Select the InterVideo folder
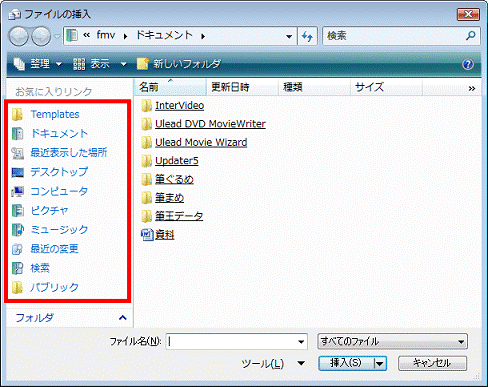This screenshot has height=387, width=488. (x=179, y=105)
